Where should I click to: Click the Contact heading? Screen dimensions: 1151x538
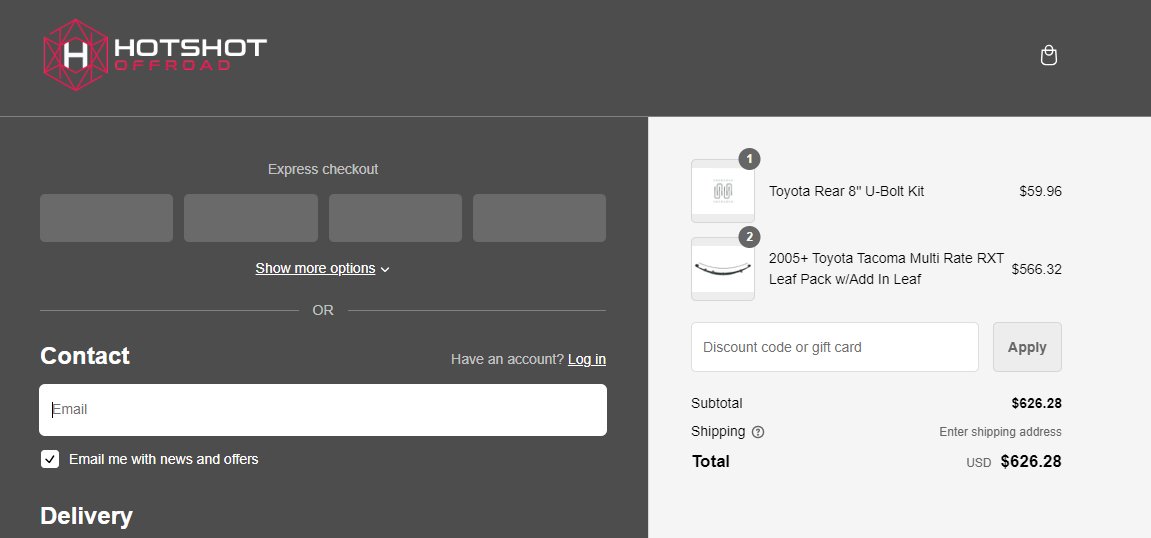point(85,356)
